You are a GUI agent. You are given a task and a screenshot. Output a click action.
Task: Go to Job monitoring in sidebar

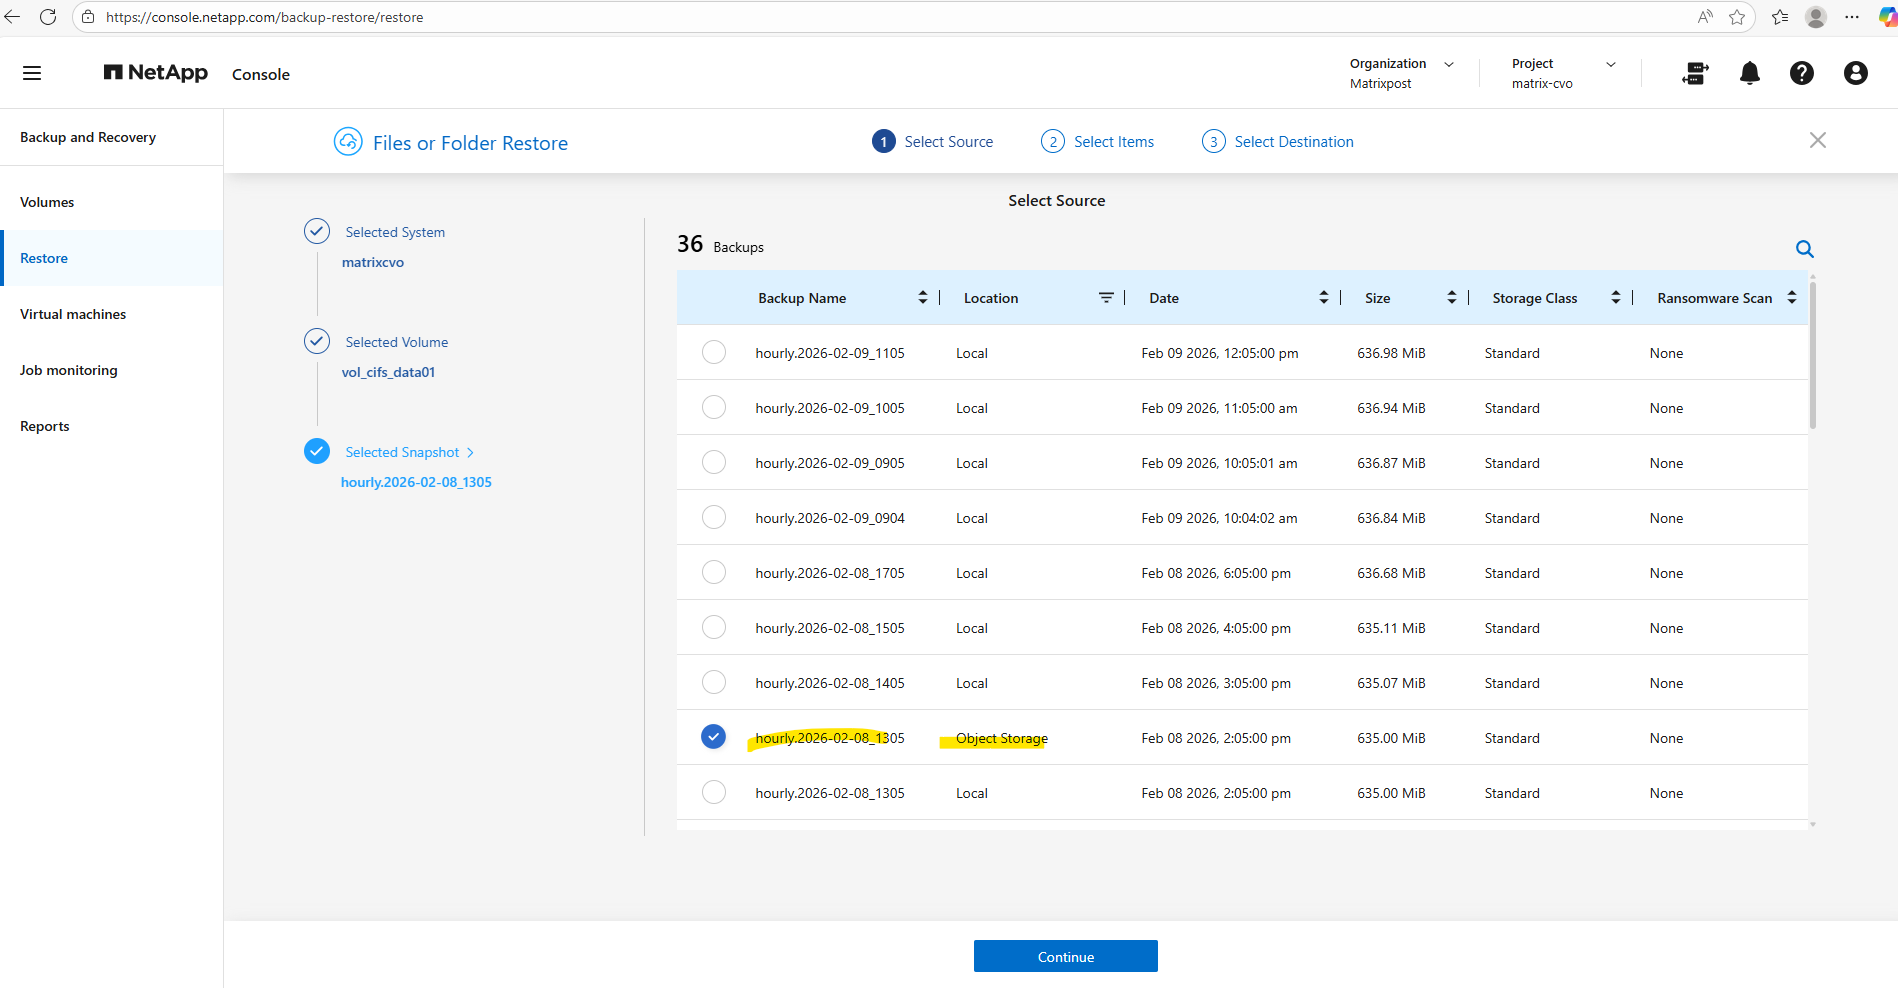[69, 370]
